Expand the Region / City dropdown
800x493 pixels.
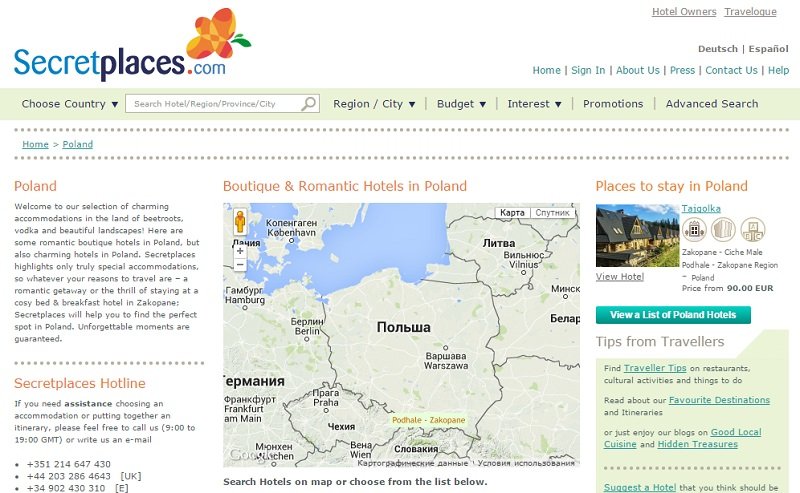coord(373,104)
